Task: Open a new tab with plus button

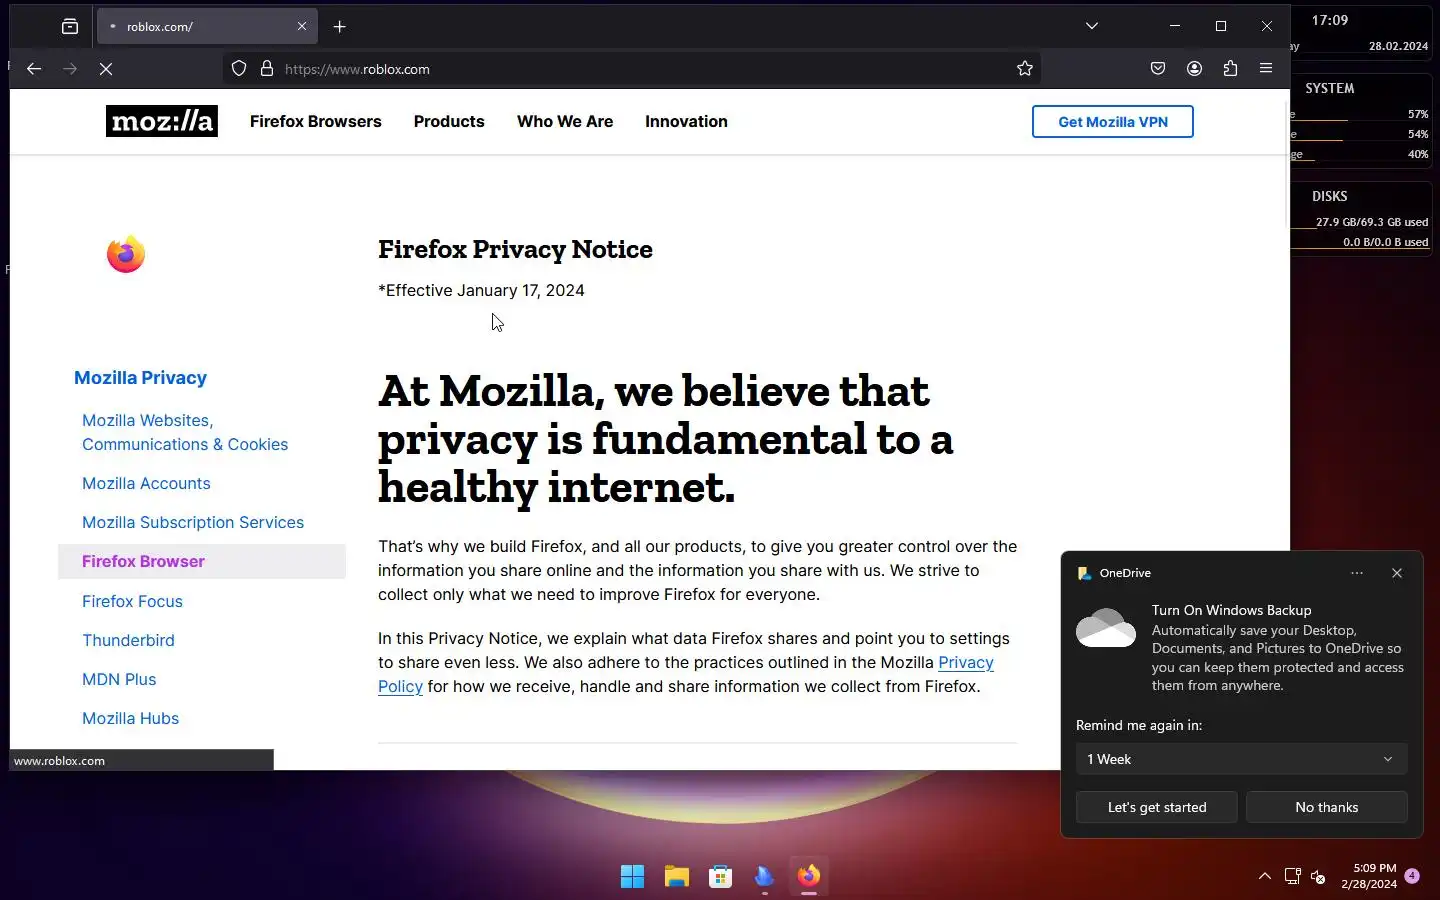Action: click(340, 27)
